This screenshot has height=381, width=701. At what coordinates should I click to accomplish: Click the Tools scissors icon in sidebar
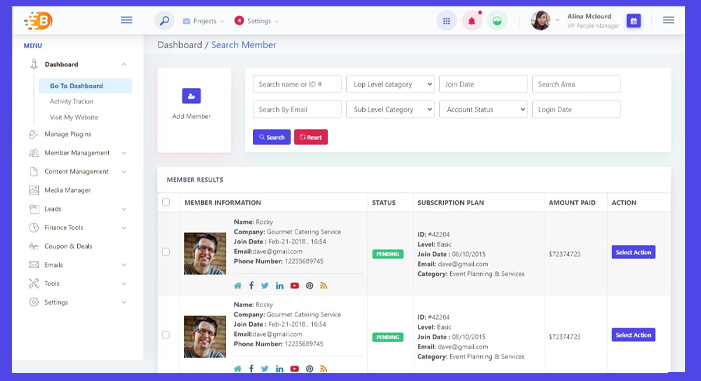click(x=34, y=284)
